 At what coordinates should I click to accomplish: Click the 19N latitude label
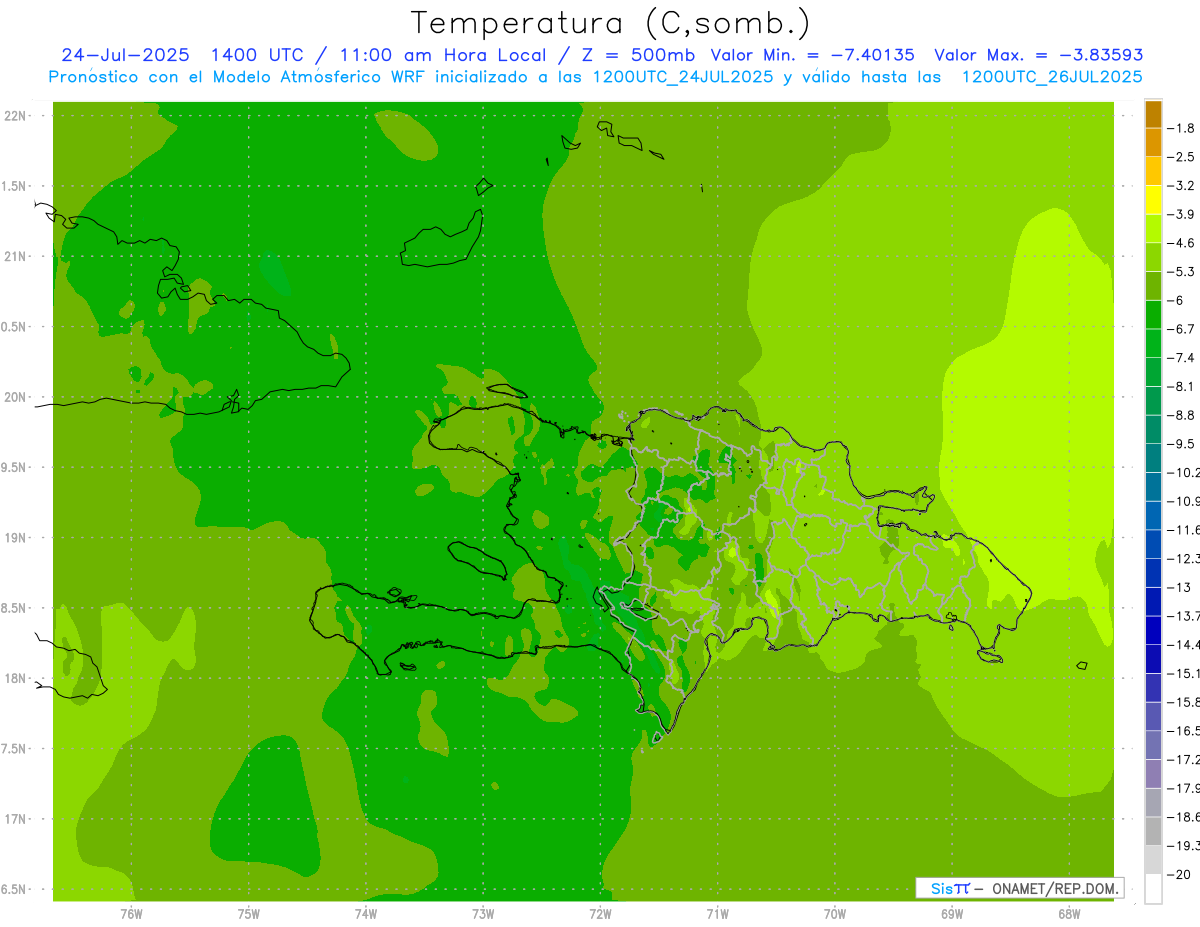tap(14, 538)
